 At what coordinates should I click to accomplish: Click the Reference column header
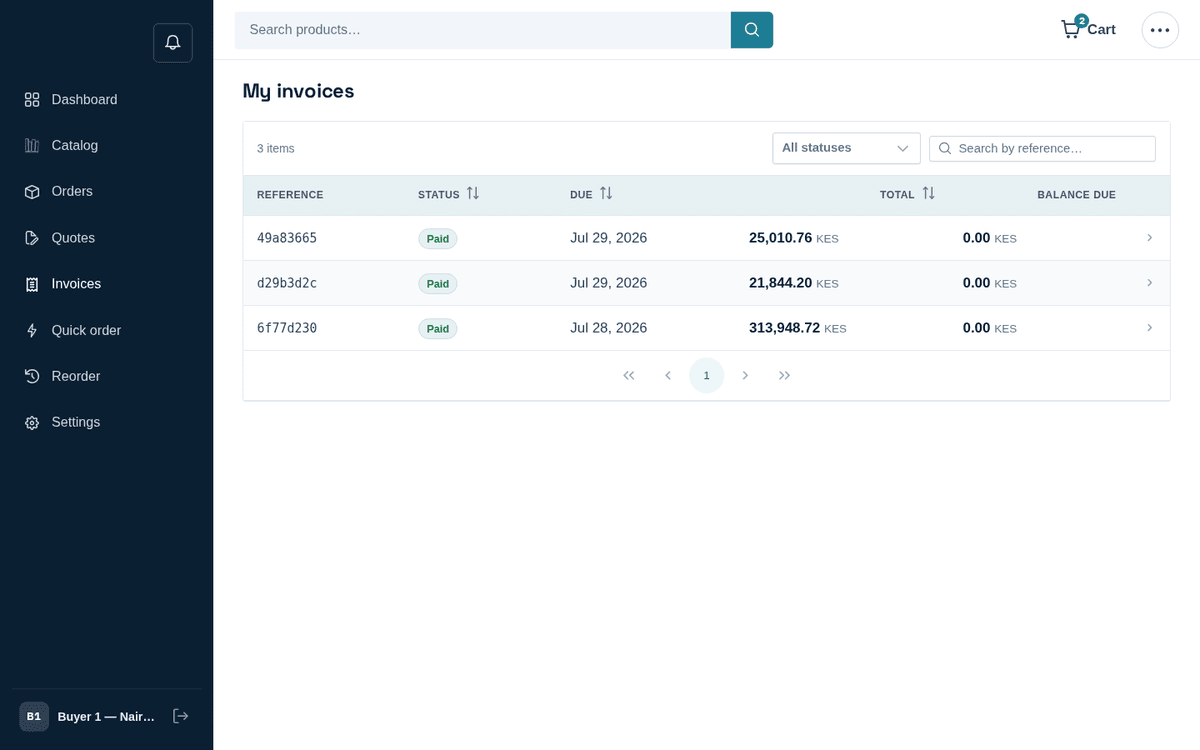point(290,195)
